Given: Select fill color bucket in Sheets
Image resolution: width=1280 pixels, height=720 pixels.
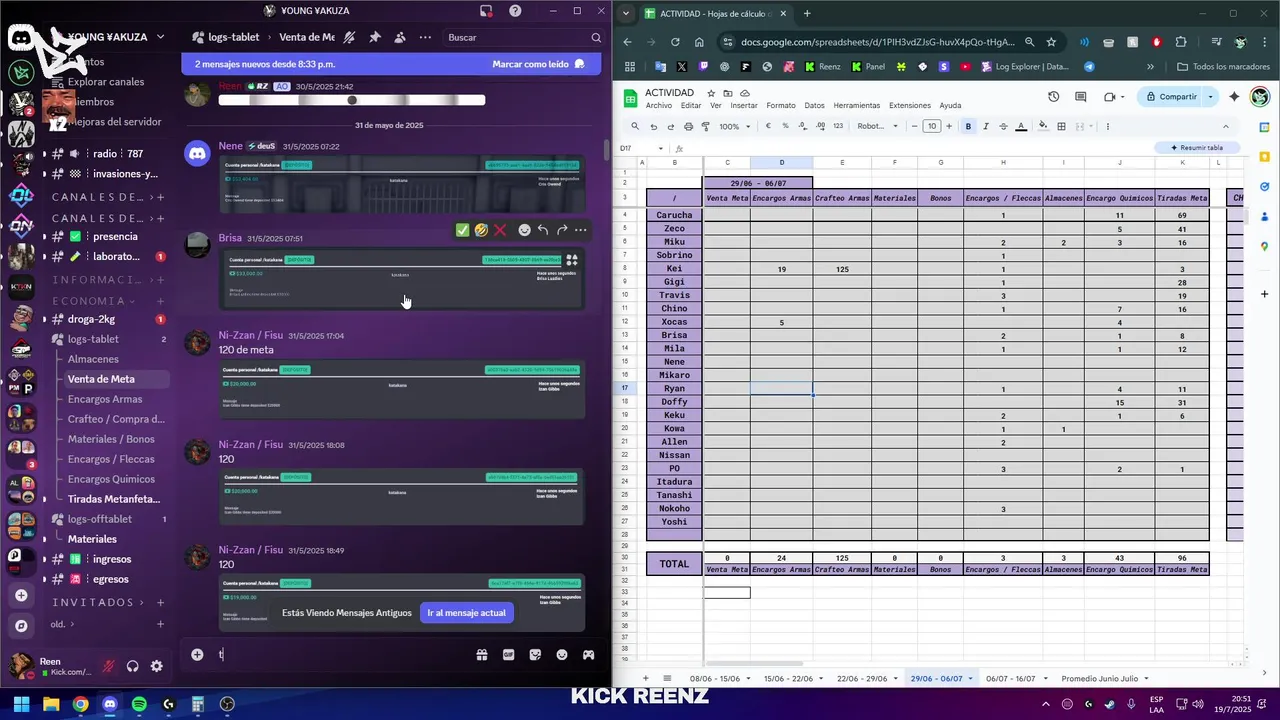Looking at the screenshot, I should click(x=1043, y=127).
